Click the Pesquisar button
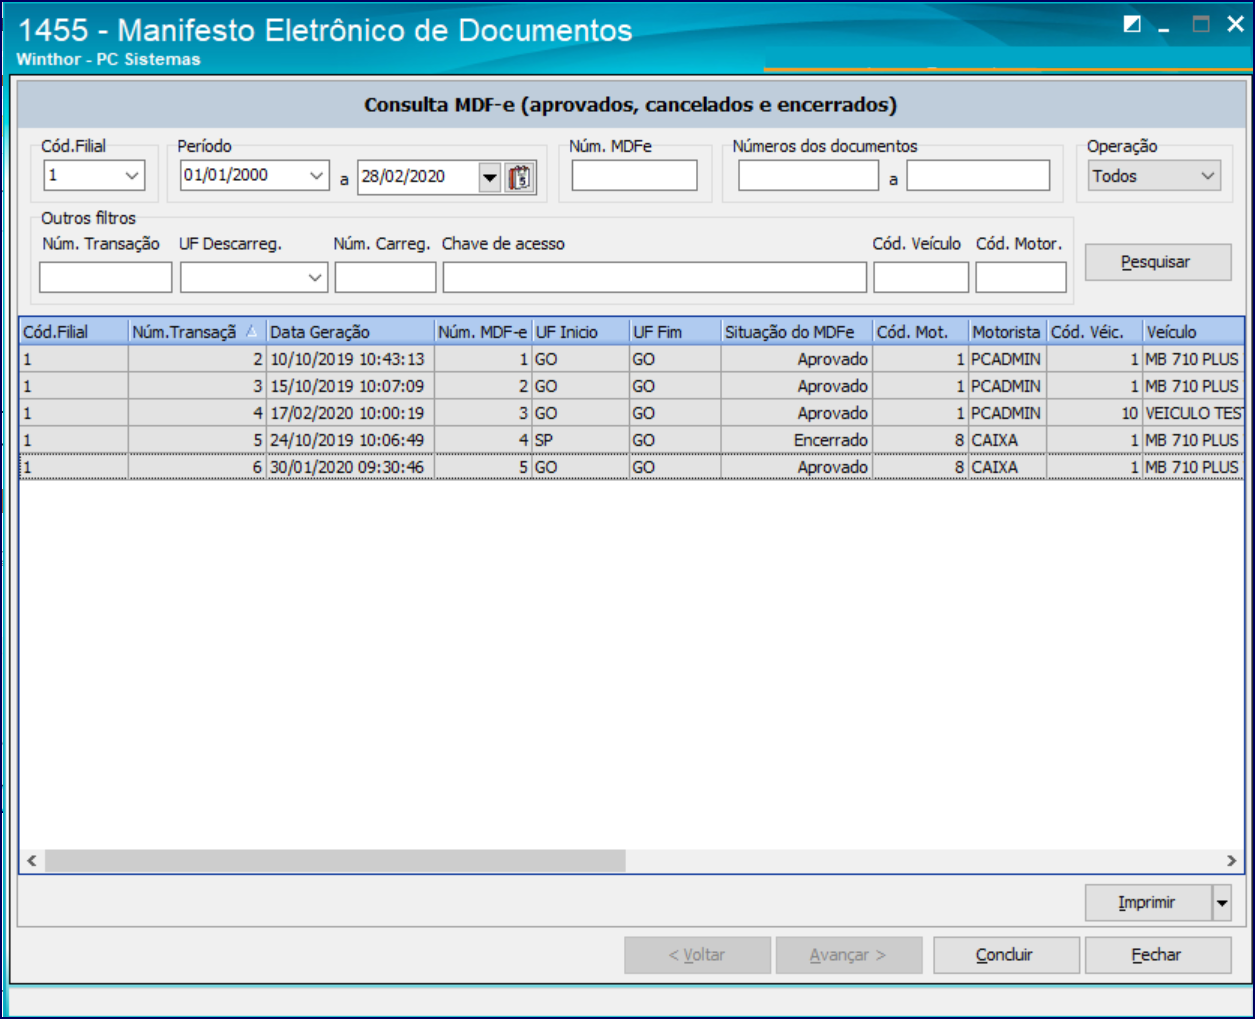The width and height of the screenshot is (1255, 1019). 1158,262
